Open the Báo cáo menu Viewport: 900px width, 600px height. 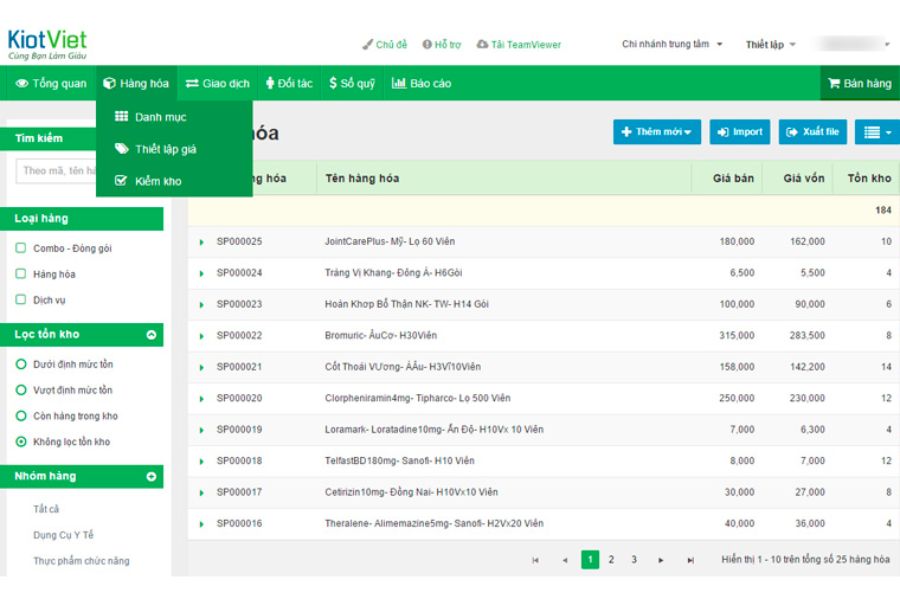point(421,83)
